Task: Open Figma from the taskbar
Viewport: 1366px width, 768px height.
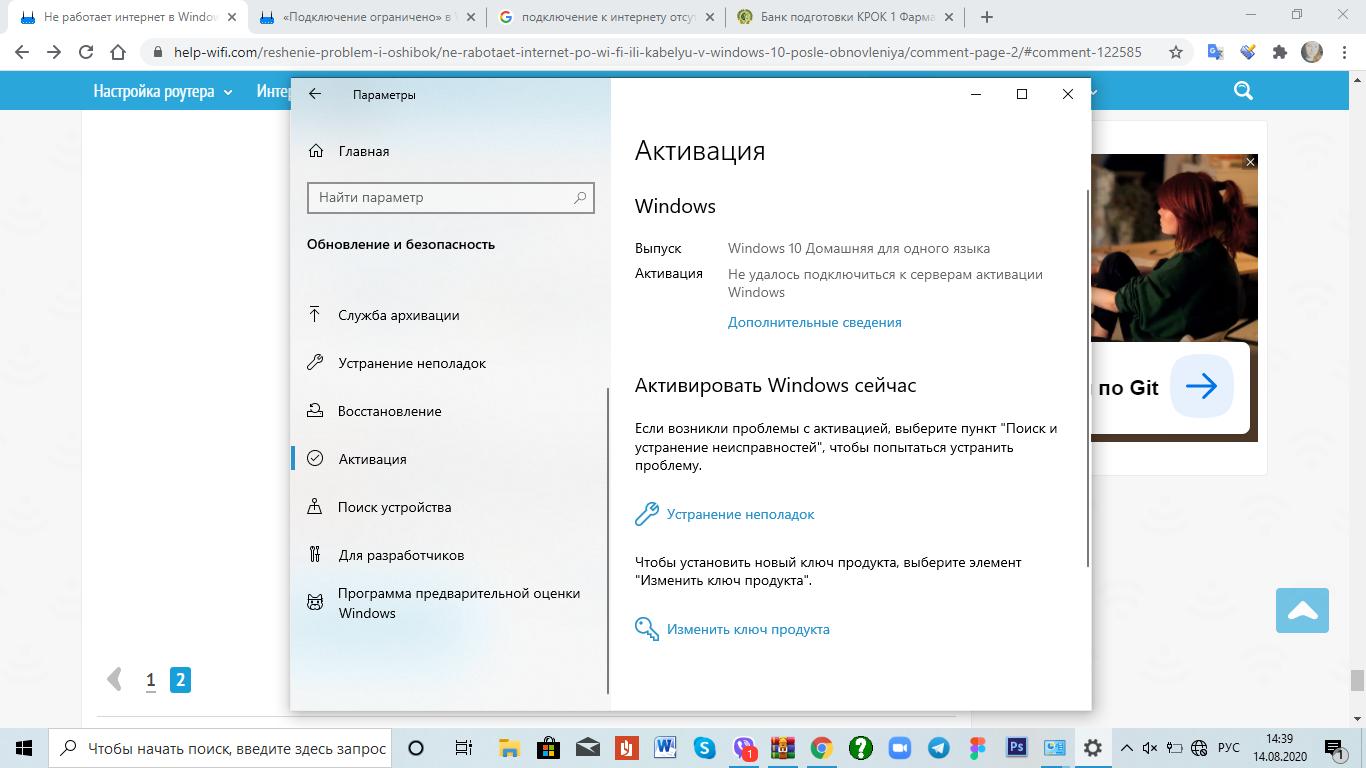Action: (x=977, y=748)
